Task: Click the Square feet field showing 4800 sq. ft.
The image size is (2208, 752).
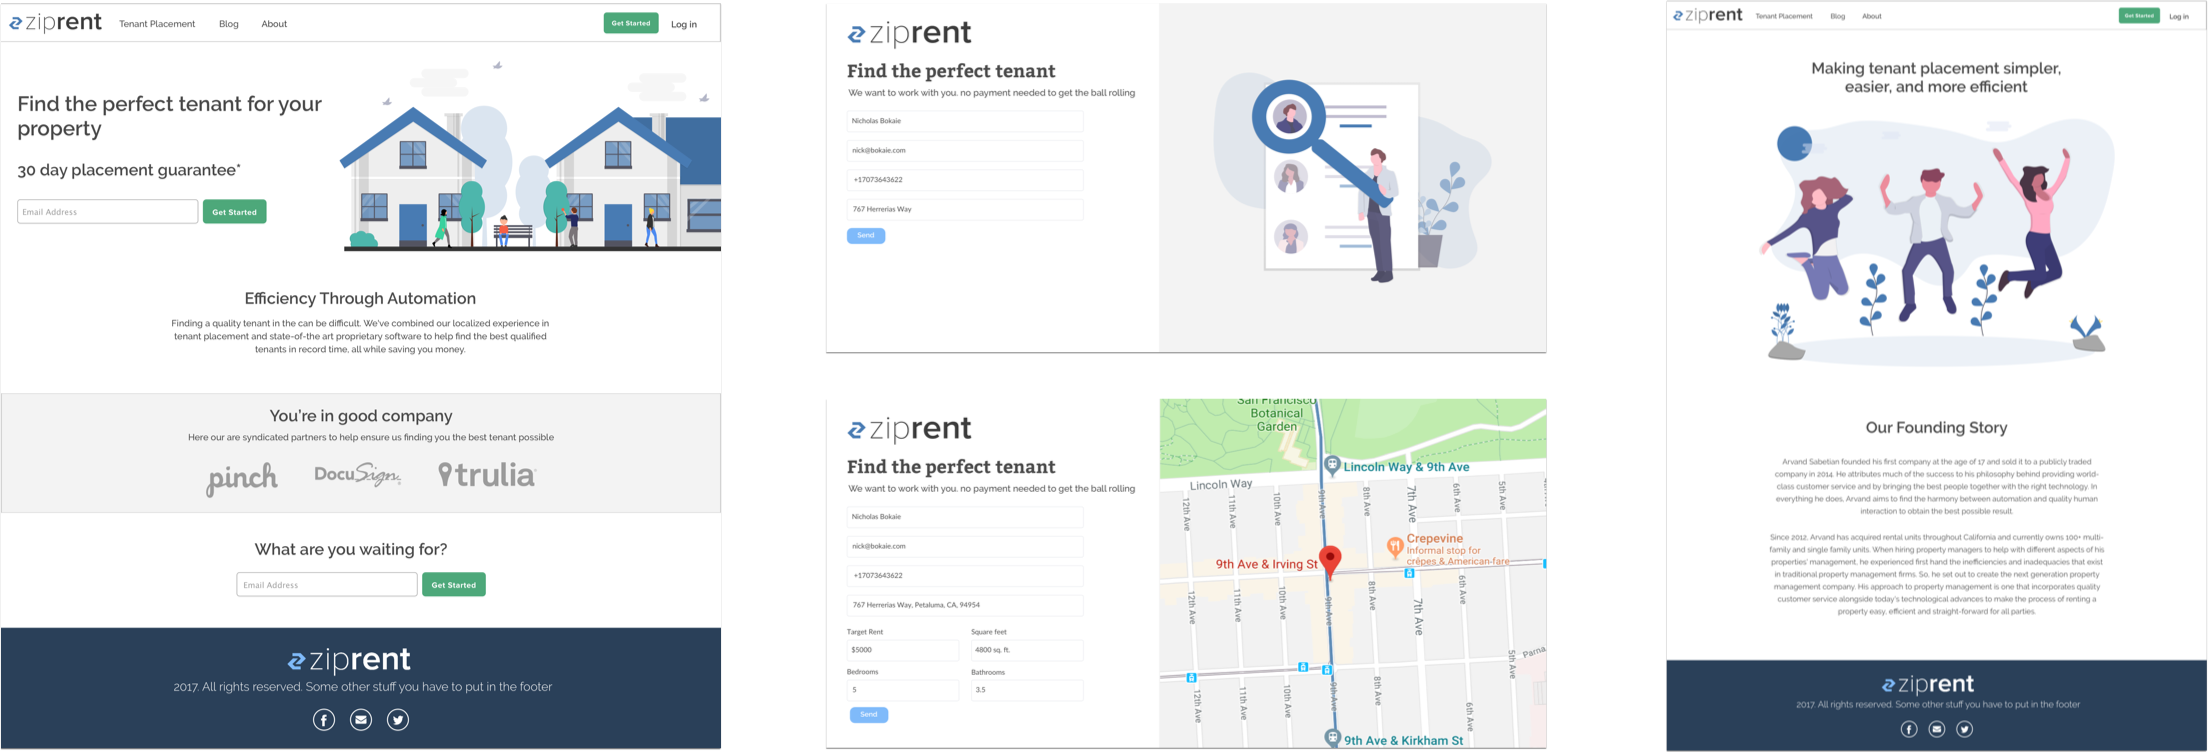Action: pyautogui.click(x=1027, y=650)
